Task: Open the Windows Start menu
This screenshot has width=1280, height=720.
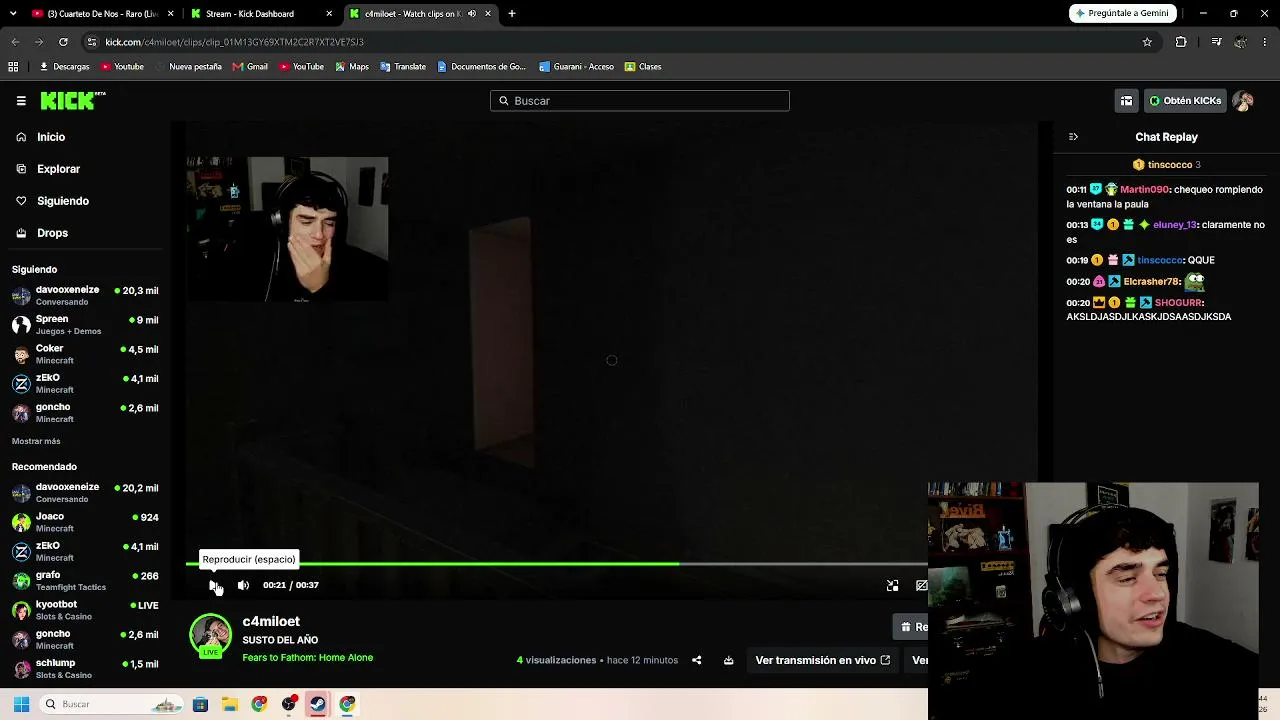Action: coord(21,704)
